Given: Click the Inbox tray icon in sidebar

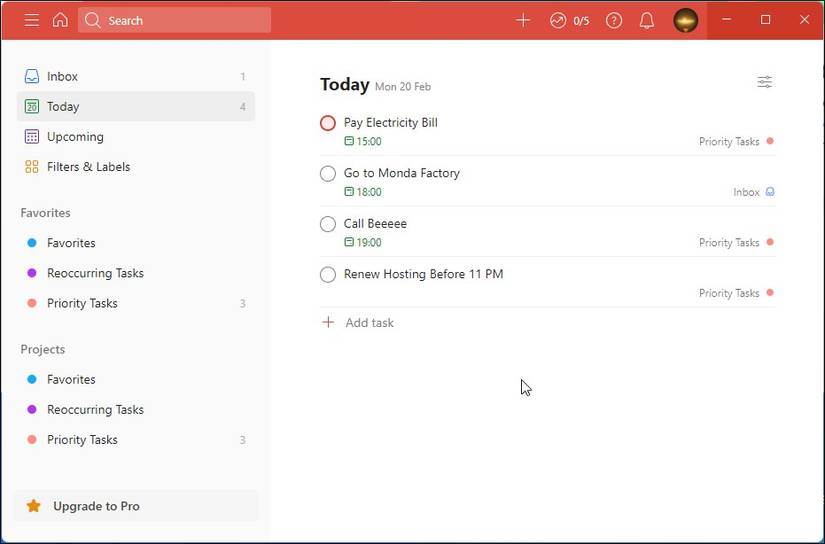Looking at the screenshot, I should tap(32, 76).
